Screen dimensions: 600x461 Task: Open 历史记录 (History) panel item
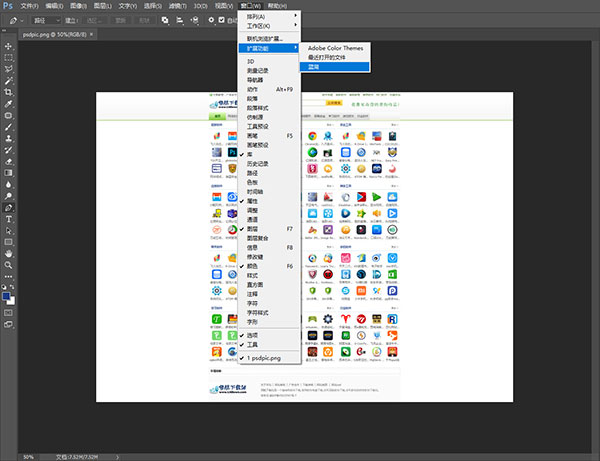[269, 164]
